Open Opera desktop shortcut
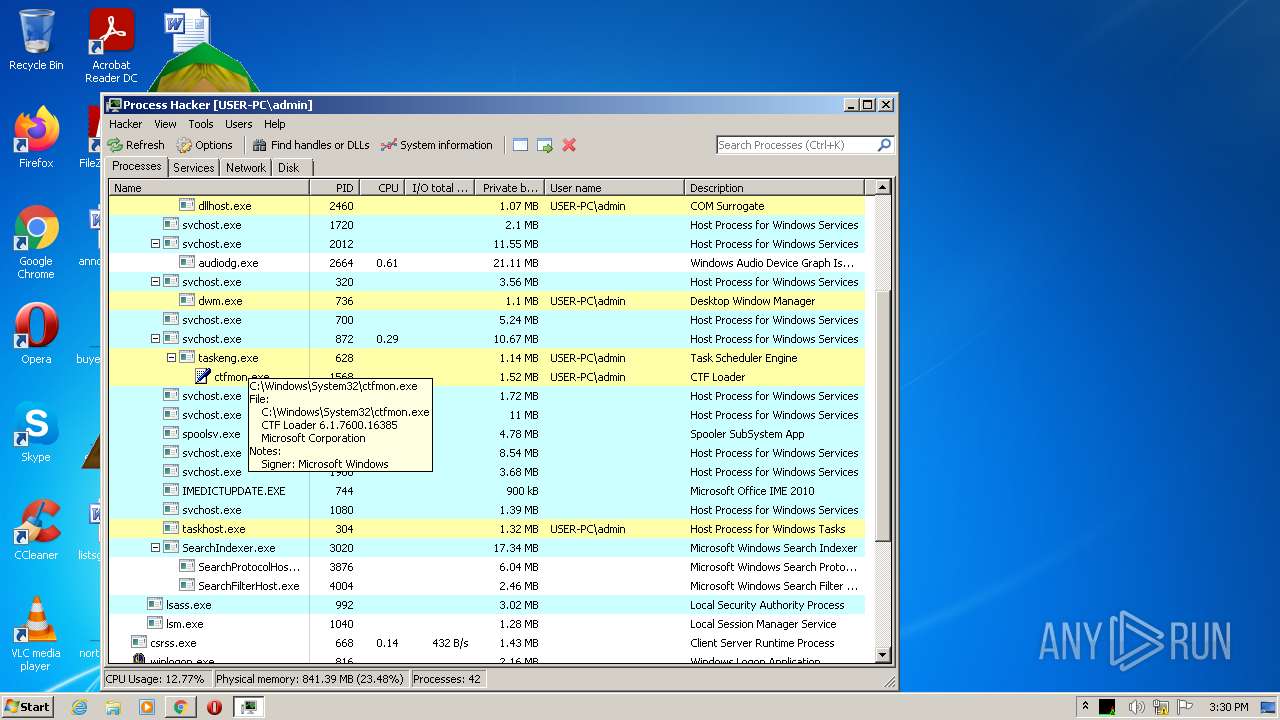This screenshot has width=1280, height=720. tap(36, 333)
